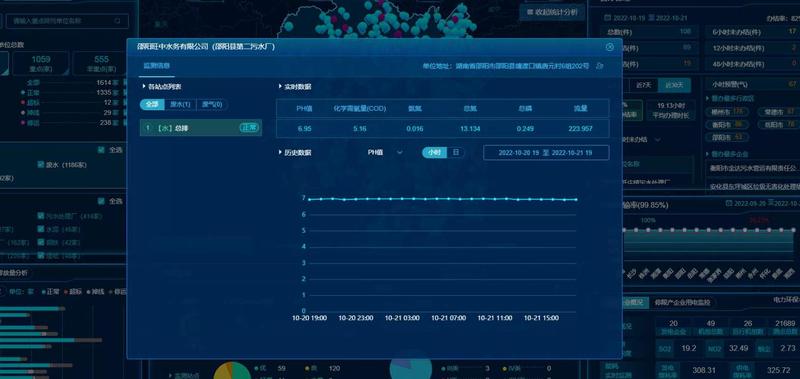Expand the 历史数据 section arrow
Screen dimensions: 800x379
pyautogui.click(x=280, y=153)
